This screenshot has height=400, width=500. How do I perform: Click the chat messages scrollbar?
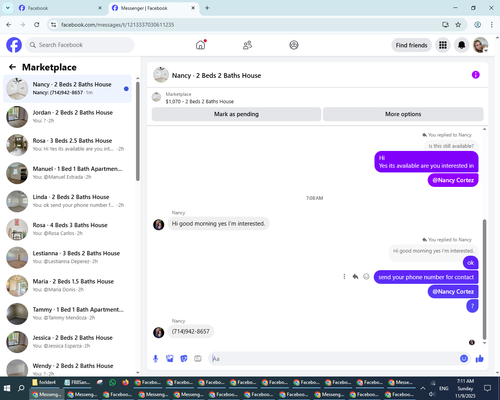[x=484, y=279]
